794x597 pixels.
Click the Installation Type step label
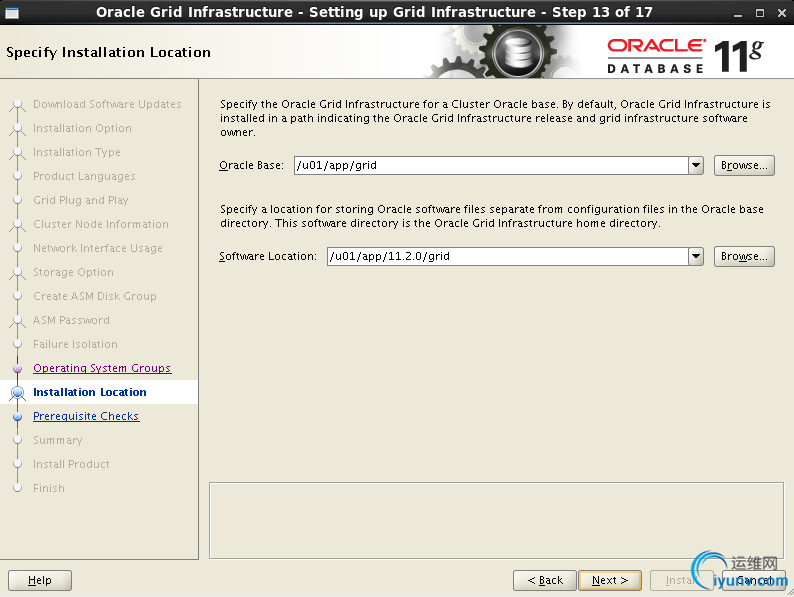(x=77, y=152)
